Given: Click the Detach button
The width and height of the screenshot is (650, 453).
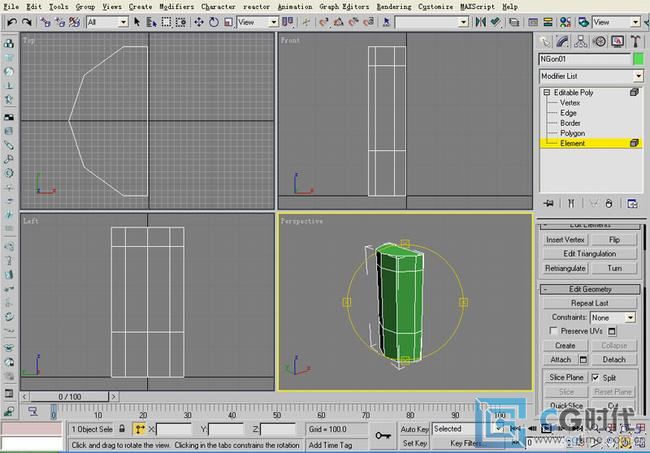Looking at the screenshot, I should [x=614, y=360].
